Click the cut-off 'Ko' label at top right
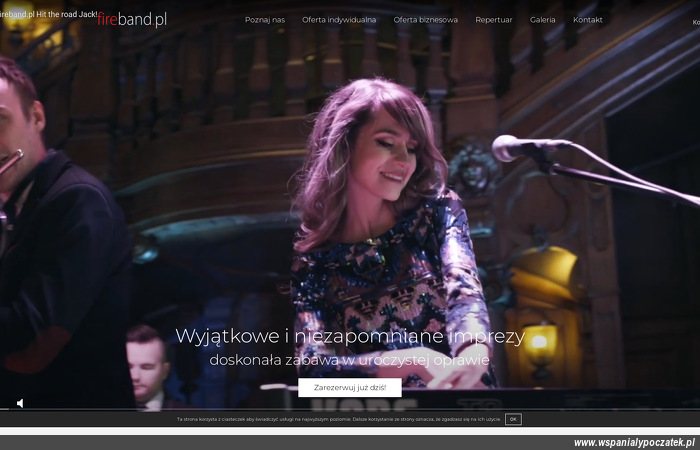Image resolution: width=700 pixels, height=450 pixels. pos(695,21)
